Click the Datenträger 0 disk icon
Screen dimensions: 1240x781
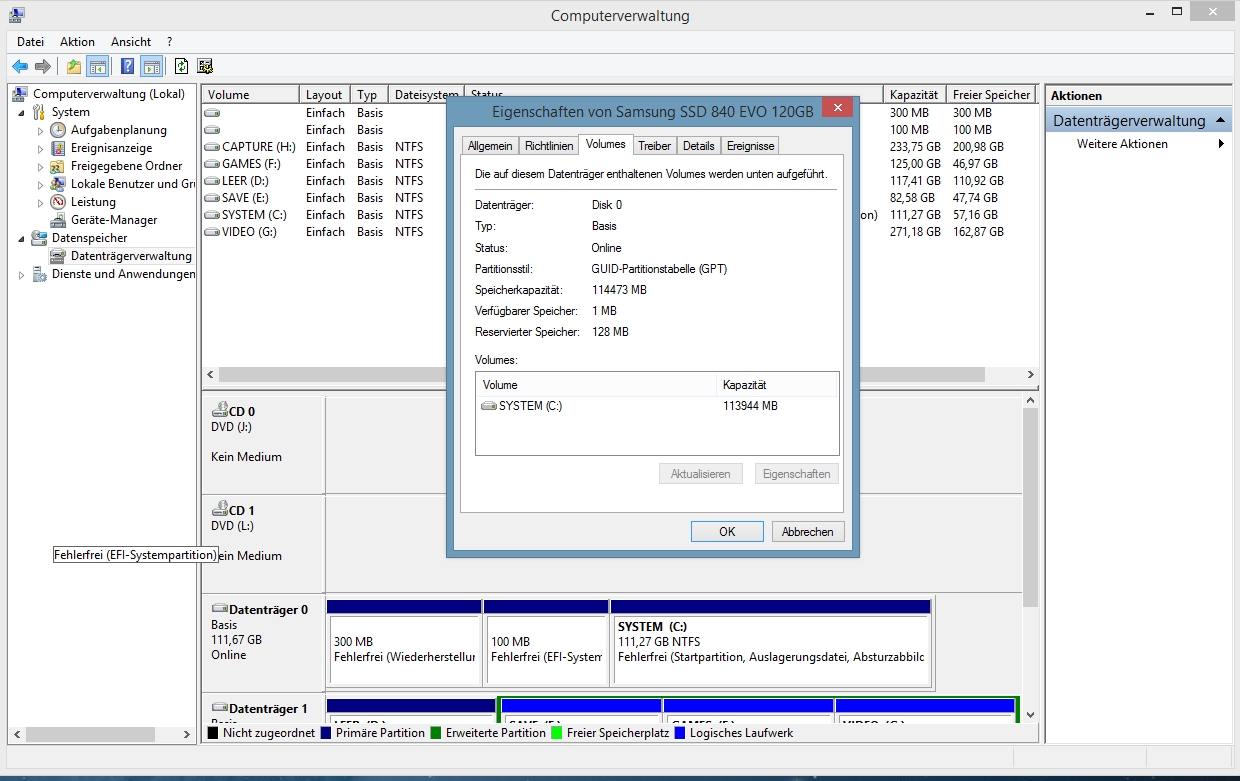tap(220, 609)
